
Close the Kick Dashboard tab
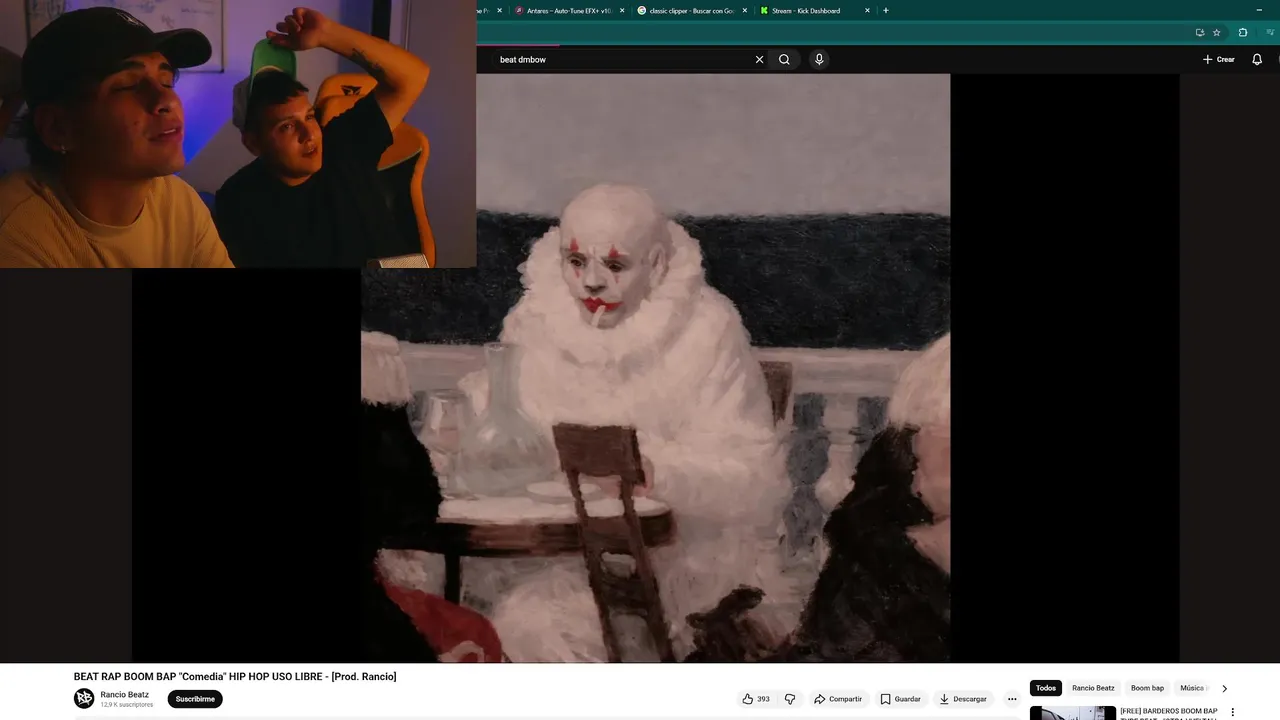pos(867,10)
